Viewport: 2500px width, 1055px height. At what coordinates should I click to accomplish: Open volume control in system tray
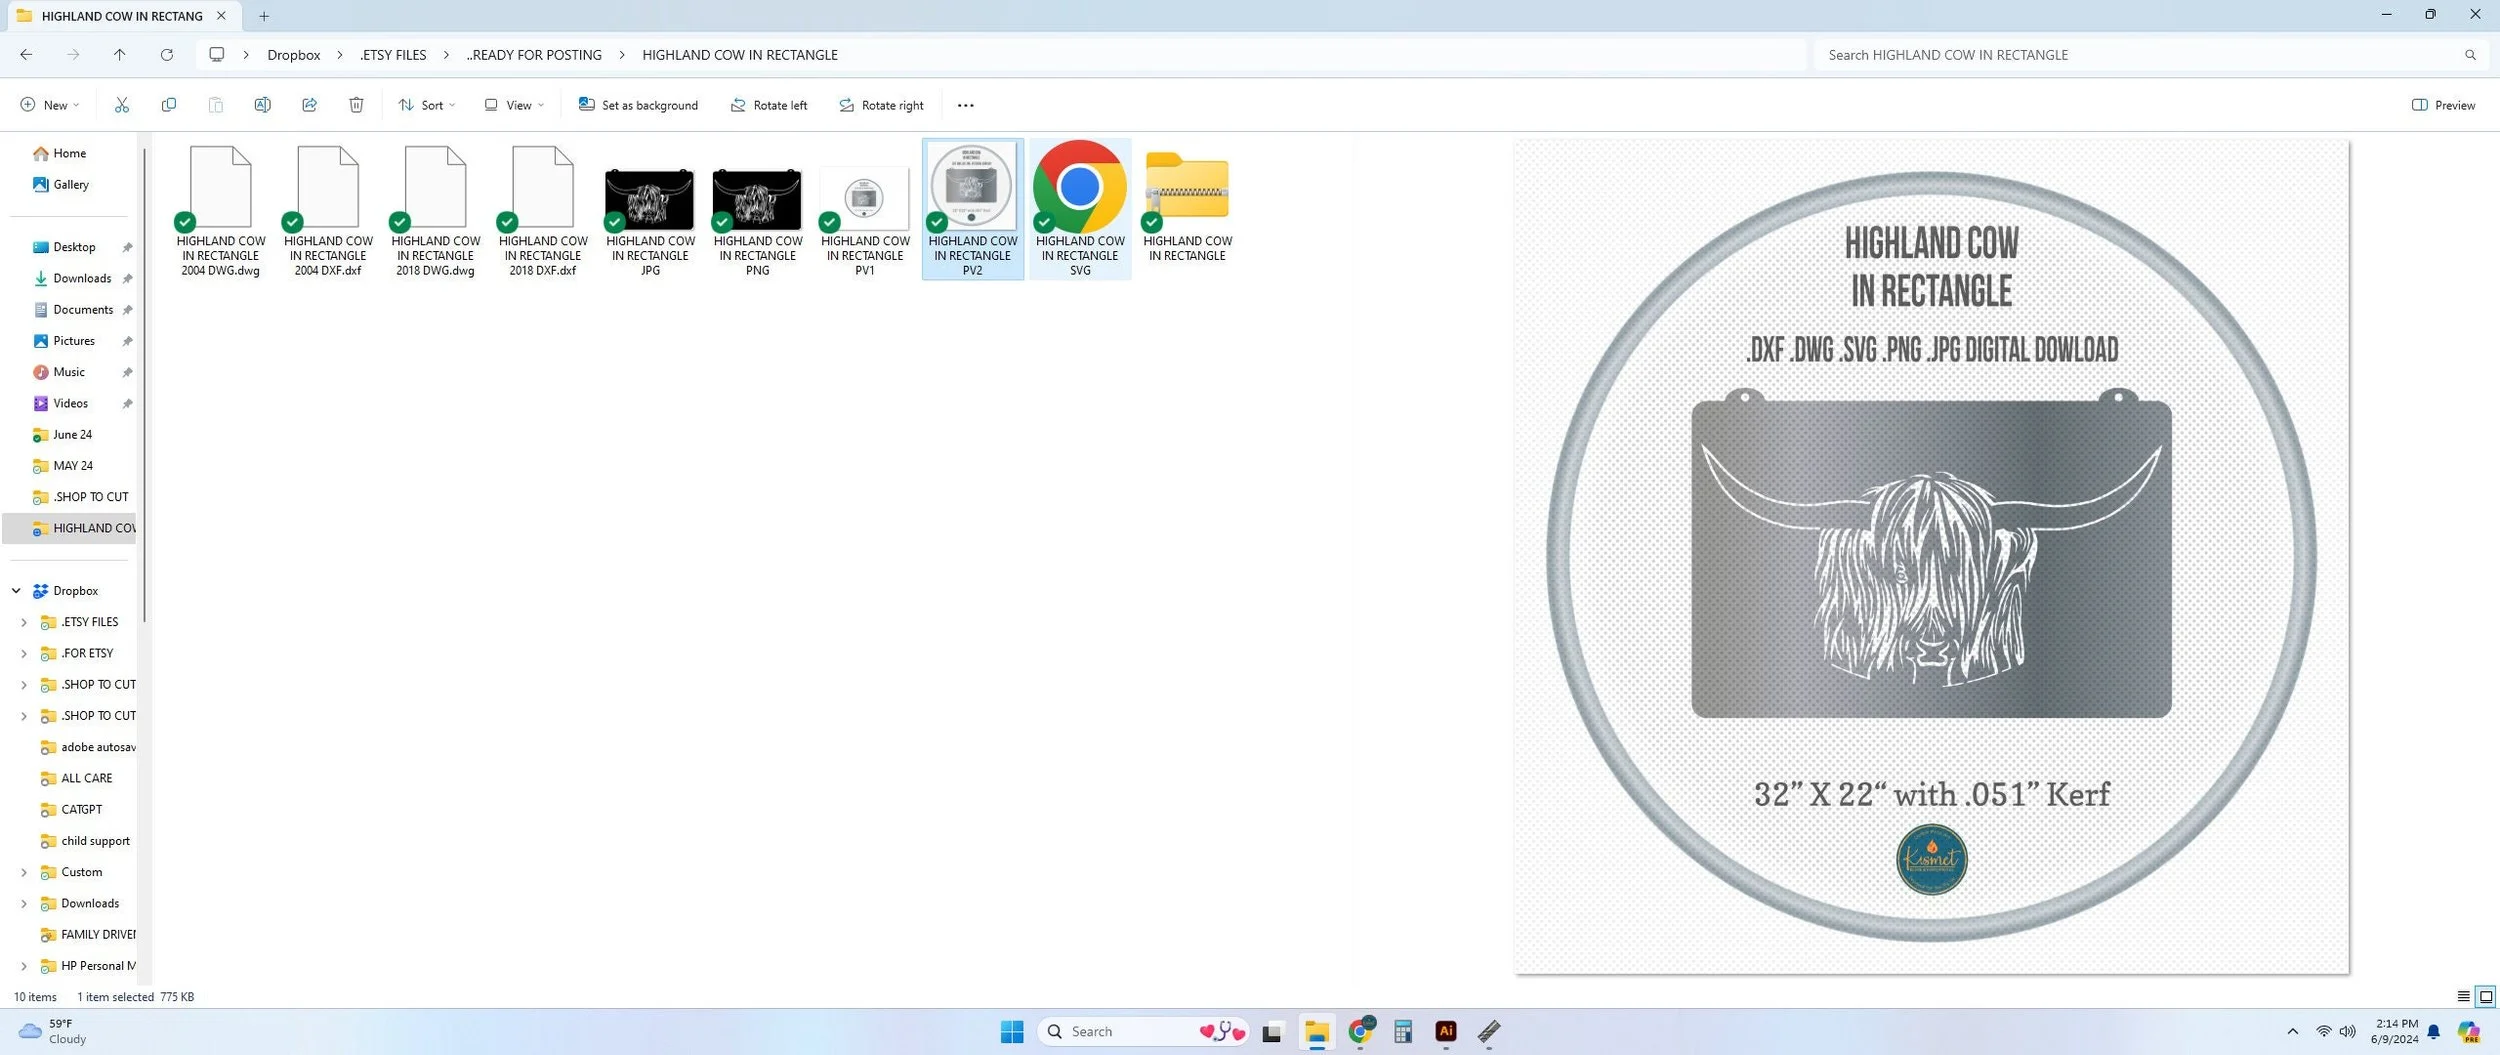pos(2347,1031)
